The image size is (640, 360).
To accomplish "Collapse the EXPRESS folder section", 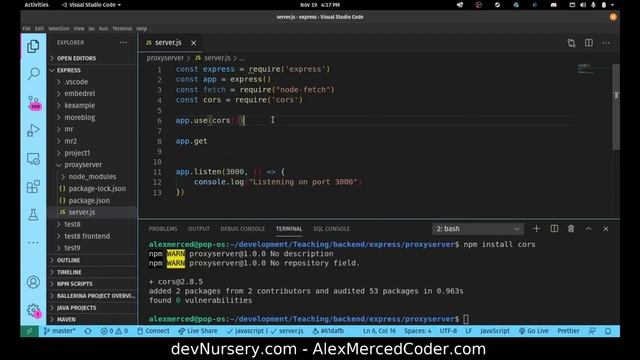I will click(69, 70).
